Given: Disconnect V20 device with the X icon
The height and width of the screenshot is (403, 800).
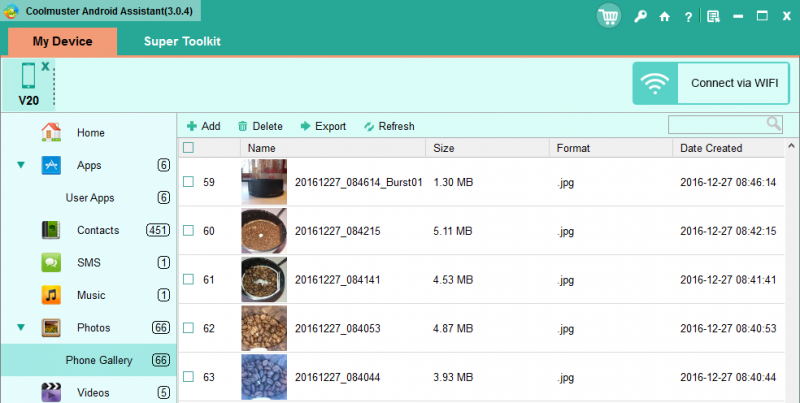Looking at the screenshot, I should [45, 66].
